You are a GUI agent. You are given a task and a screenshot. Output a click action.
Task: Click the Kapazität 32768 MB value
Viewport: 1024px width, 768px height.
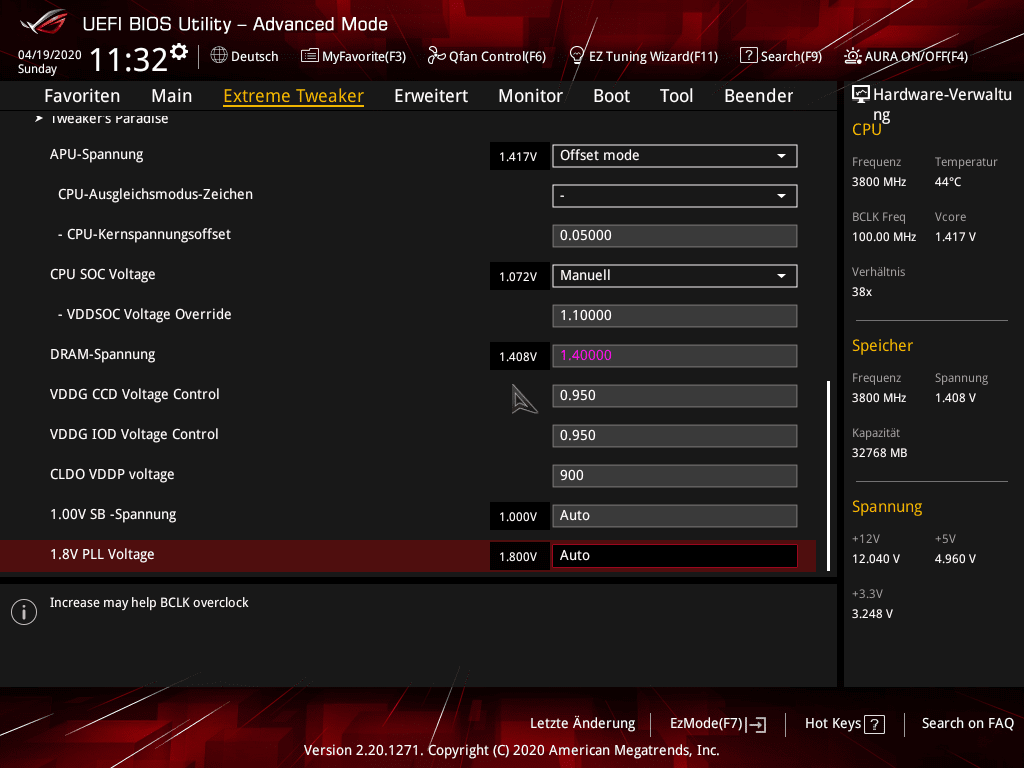click(x=879, y=453)
